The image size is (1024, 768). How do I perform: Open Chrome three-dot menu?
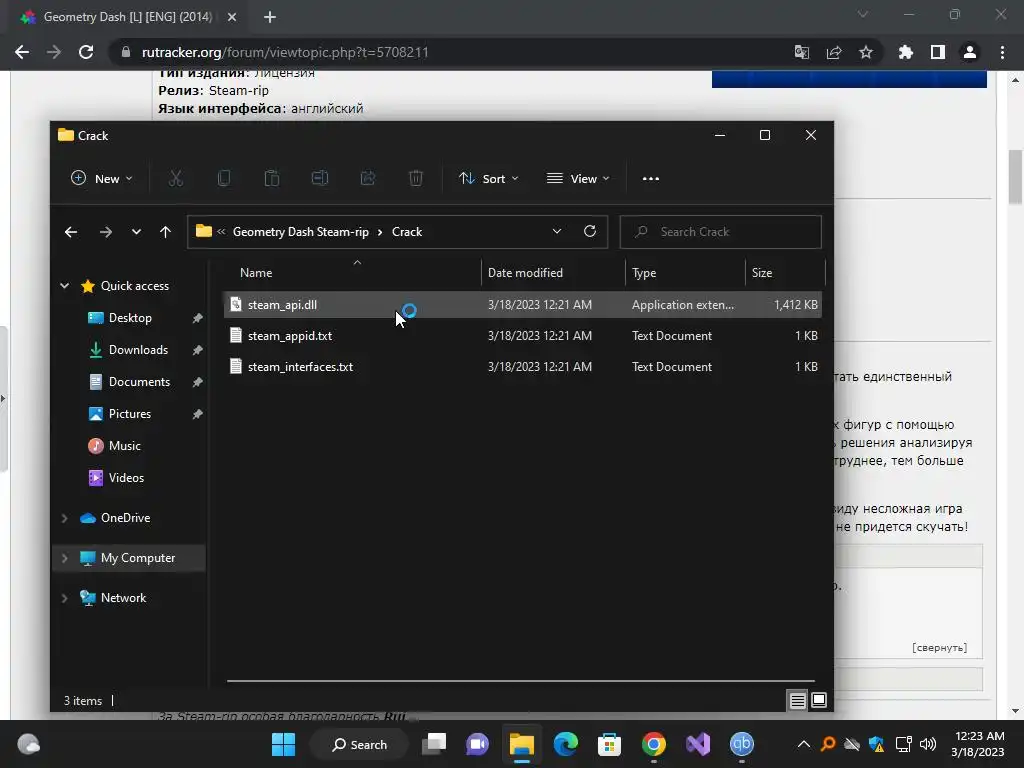pos(1002,52)
